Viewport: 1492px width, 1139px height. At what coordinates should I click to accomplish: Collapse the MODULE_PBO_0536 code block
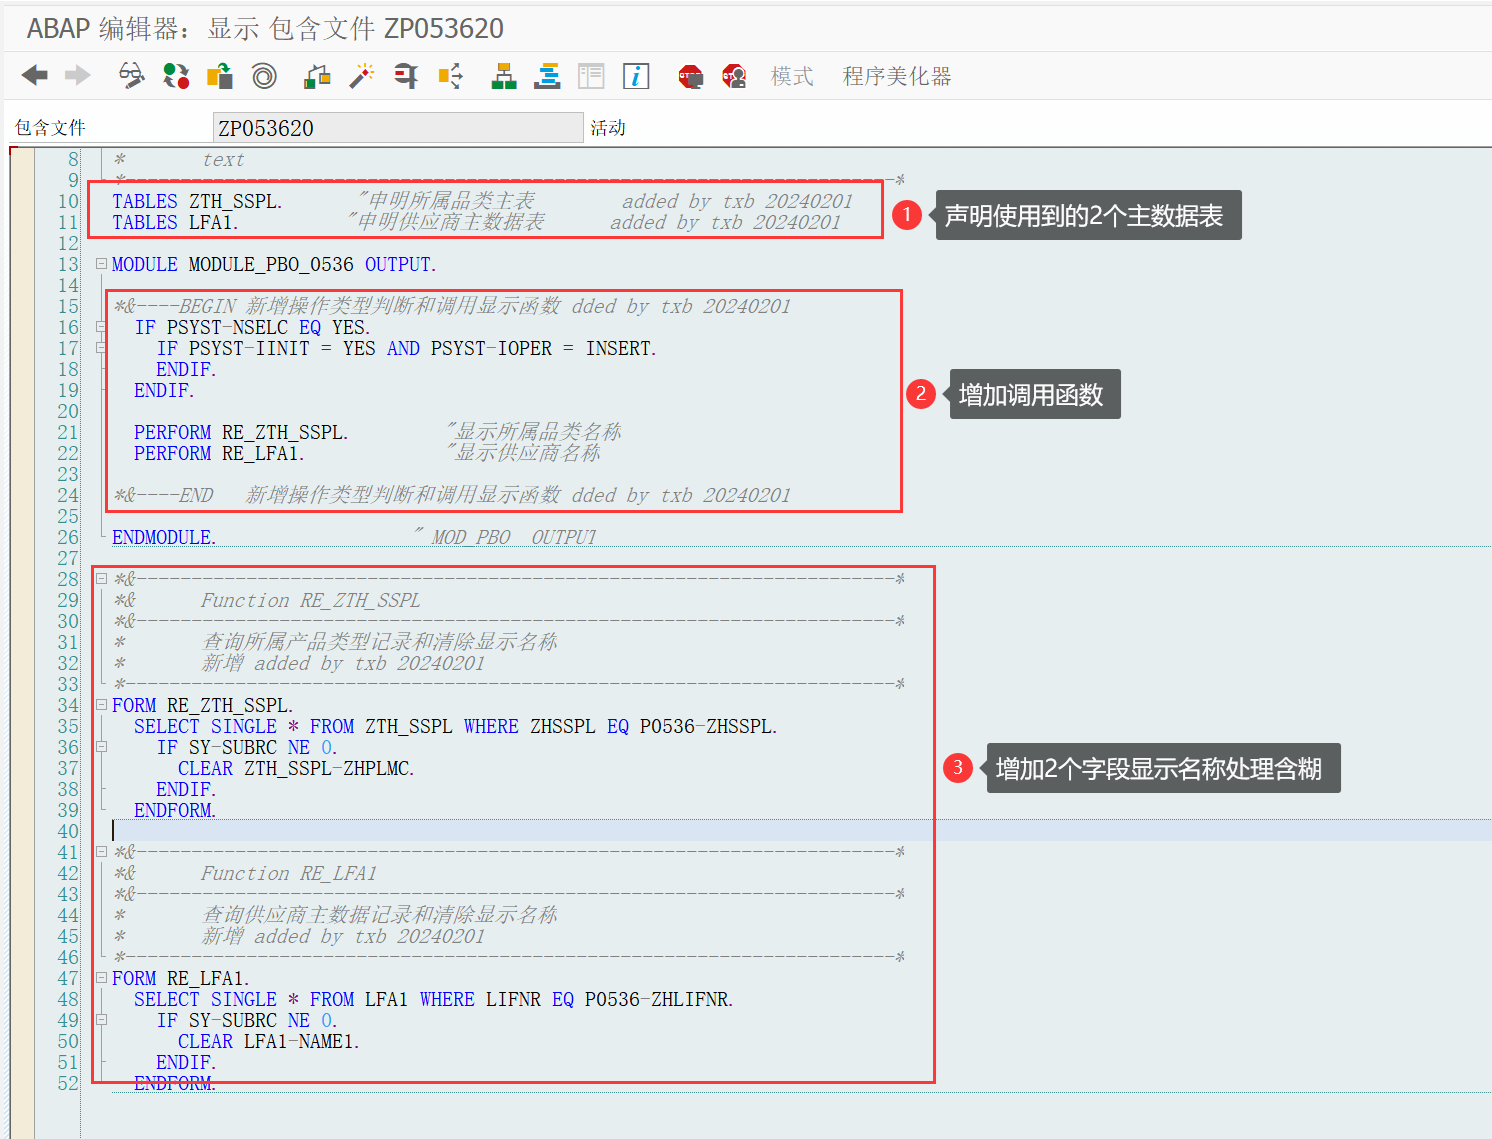pyautogui.click(x=100, y=264)
